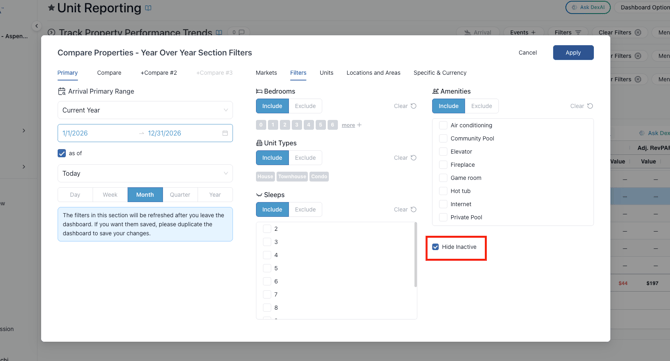Check Internet amenity
Image resolution: width=670 pixels, height=361 pixels.
443,204
